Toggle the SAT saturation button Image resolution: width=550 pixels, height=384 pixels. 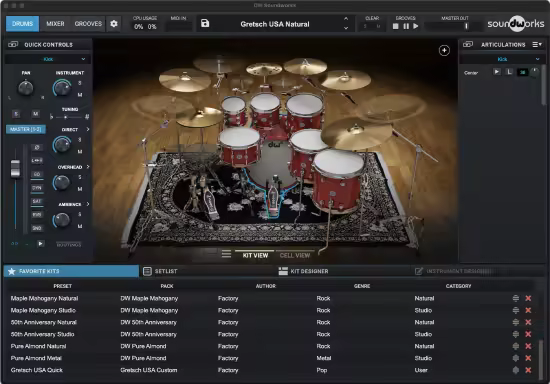[x=37, y=201]
